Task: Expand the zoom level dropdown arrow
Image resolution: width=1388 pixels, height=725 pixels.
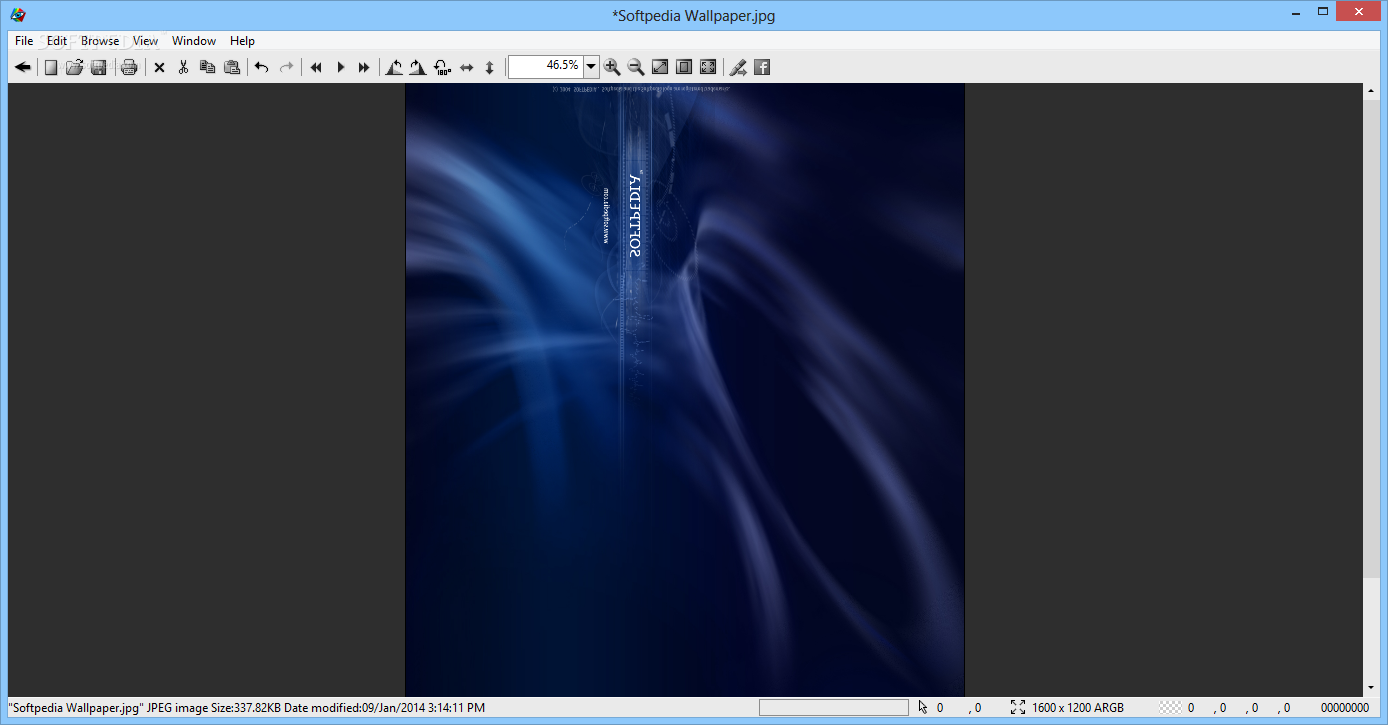Action: (591, 67)
